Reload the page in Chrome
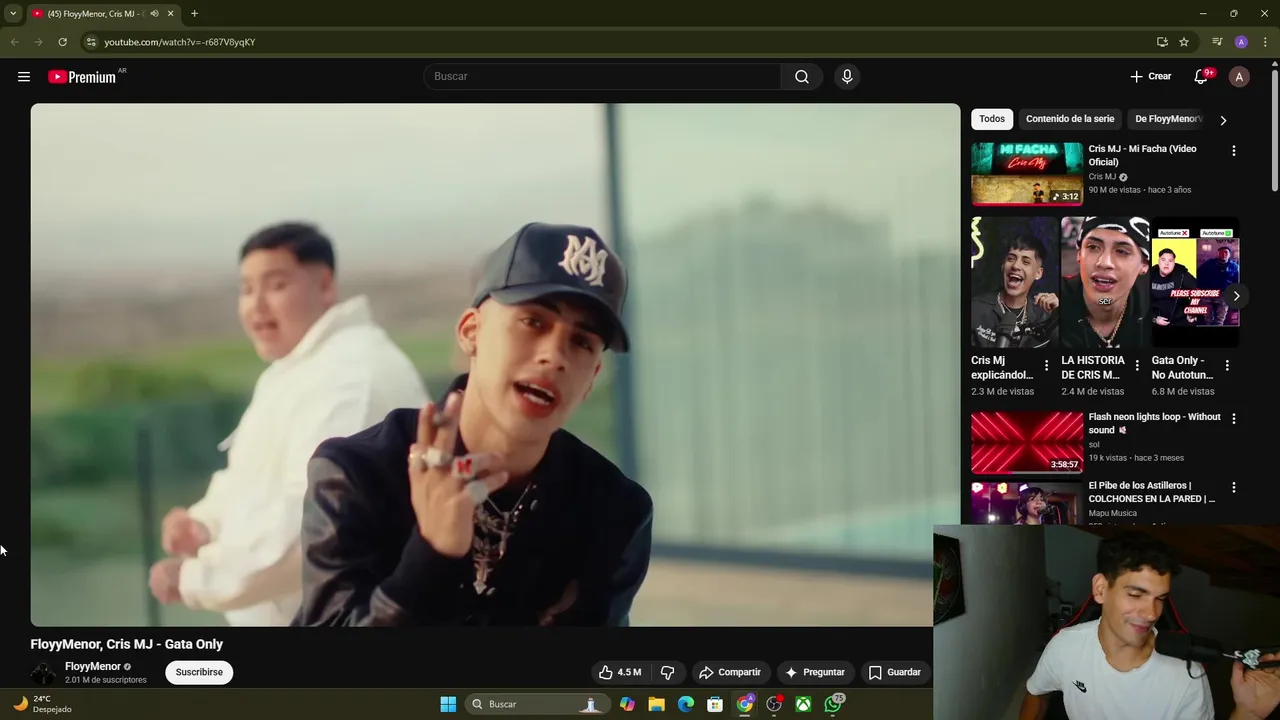Viewport: 1280px width, 720px height. point(62,42)
